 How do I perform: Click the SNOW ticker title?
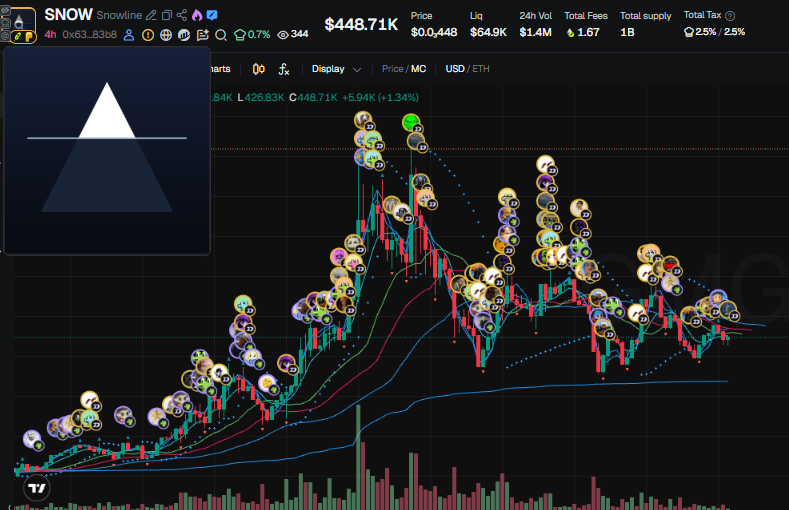[x=68, y=15]
